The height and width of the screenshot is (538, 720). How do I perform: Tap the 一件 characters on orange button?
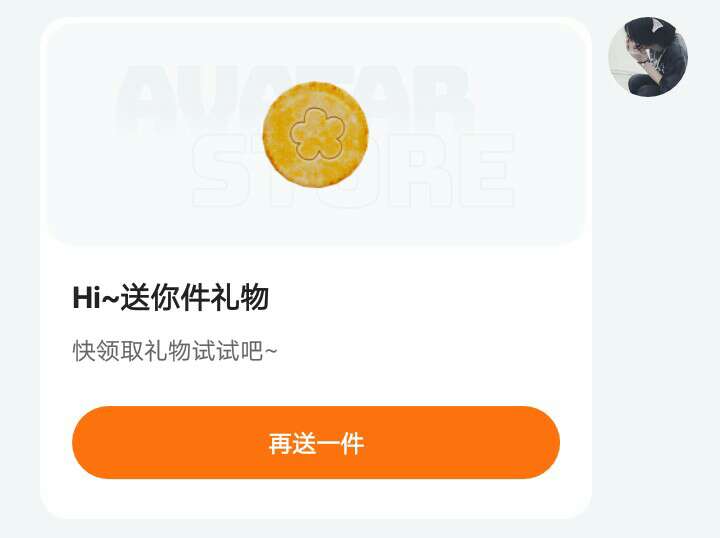(x=340, y=443)
